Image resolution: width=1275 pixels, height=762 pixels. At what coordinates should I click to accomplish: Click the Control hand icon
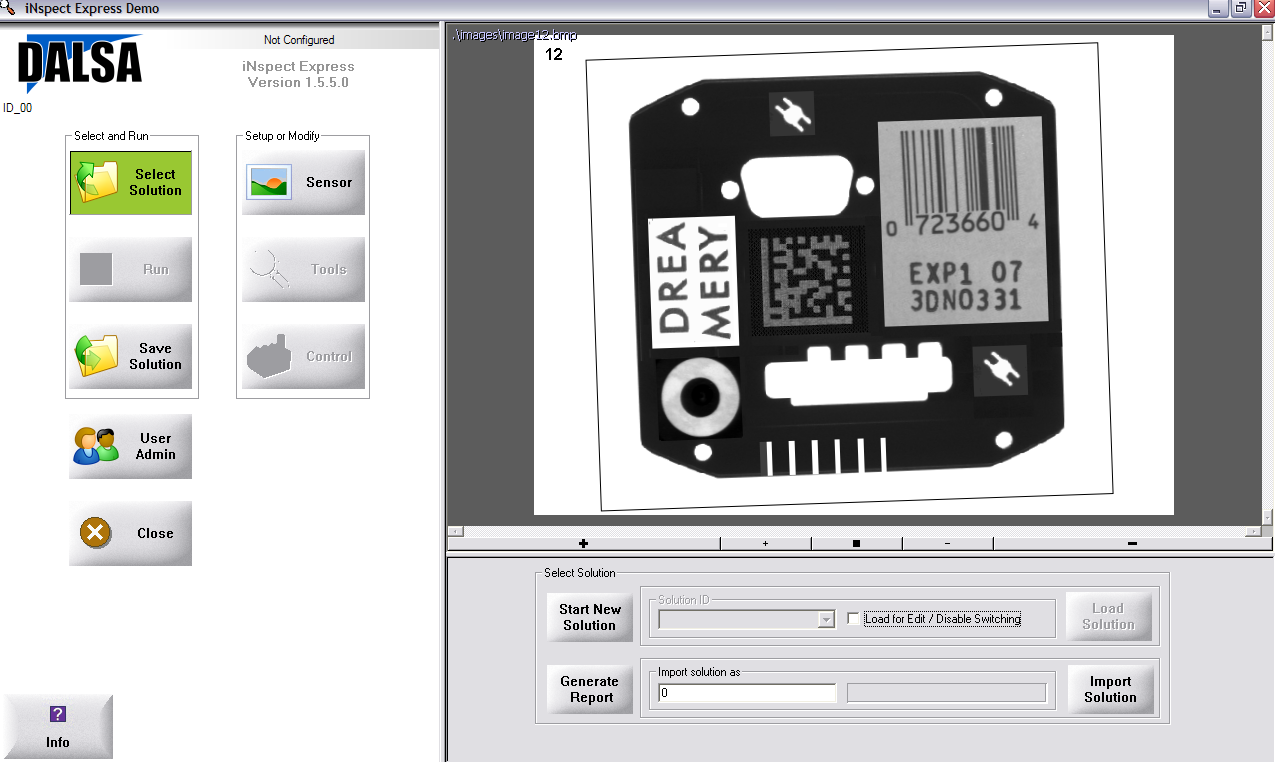pos(270,356)
